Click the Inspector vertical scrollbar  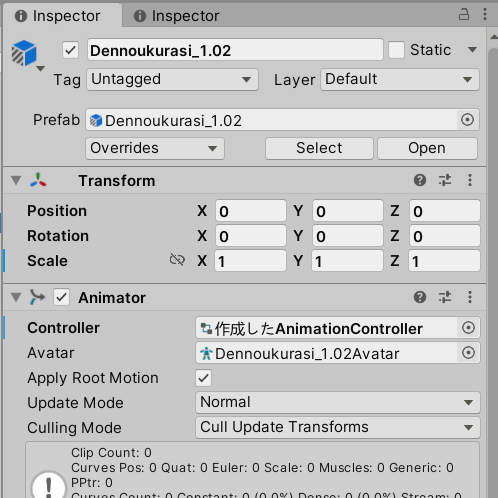(493, 273)
